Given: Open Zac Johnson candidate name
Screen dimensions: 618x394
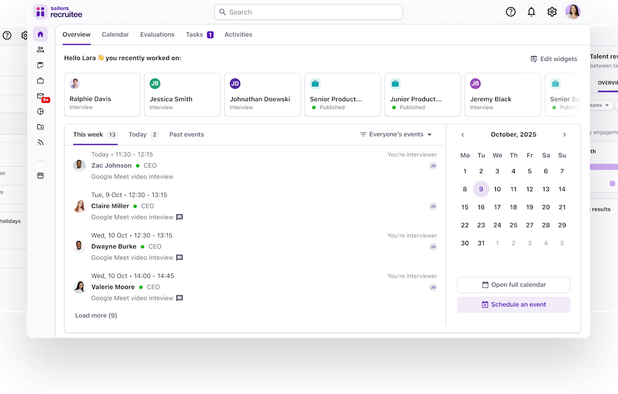Looking at the screenshot, I should [x=112, y=165].
